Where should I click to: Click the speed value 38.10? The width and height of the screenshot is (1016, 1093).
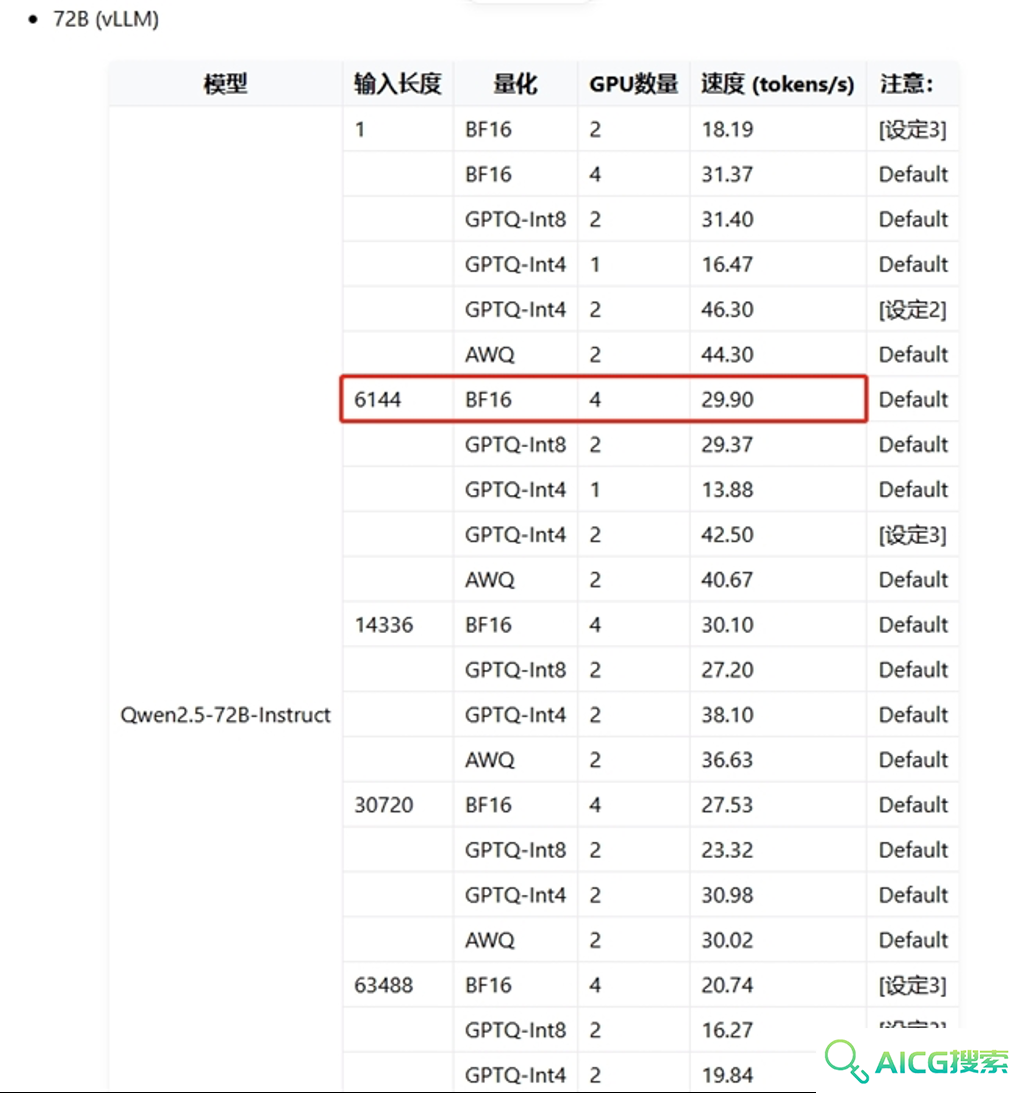point(727,714)
